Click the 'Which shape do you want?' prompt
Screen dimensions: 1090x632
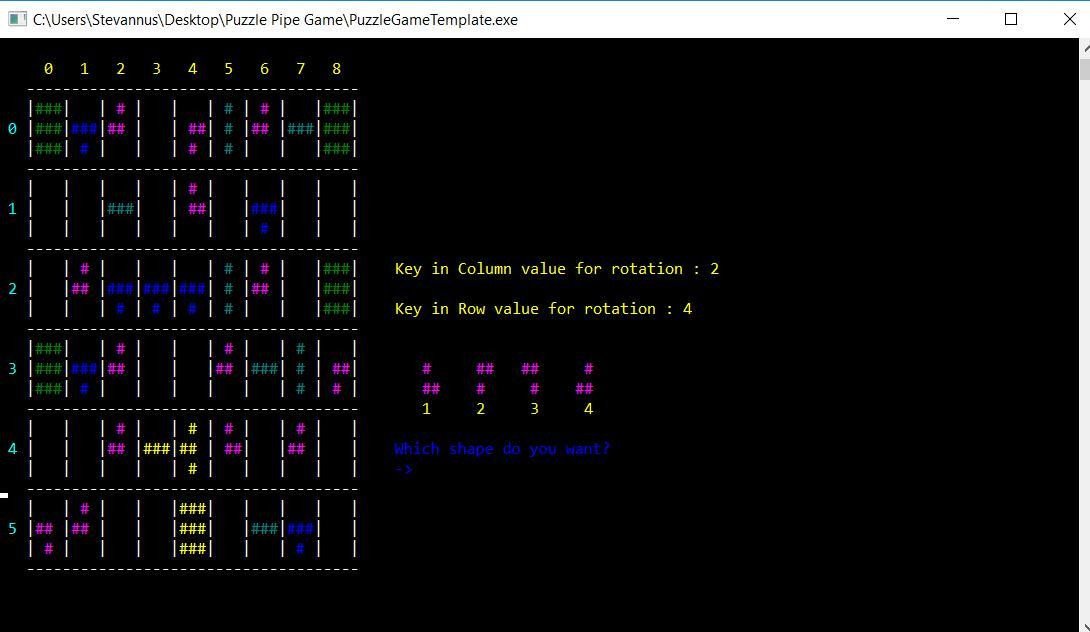(x=502, y=448)
